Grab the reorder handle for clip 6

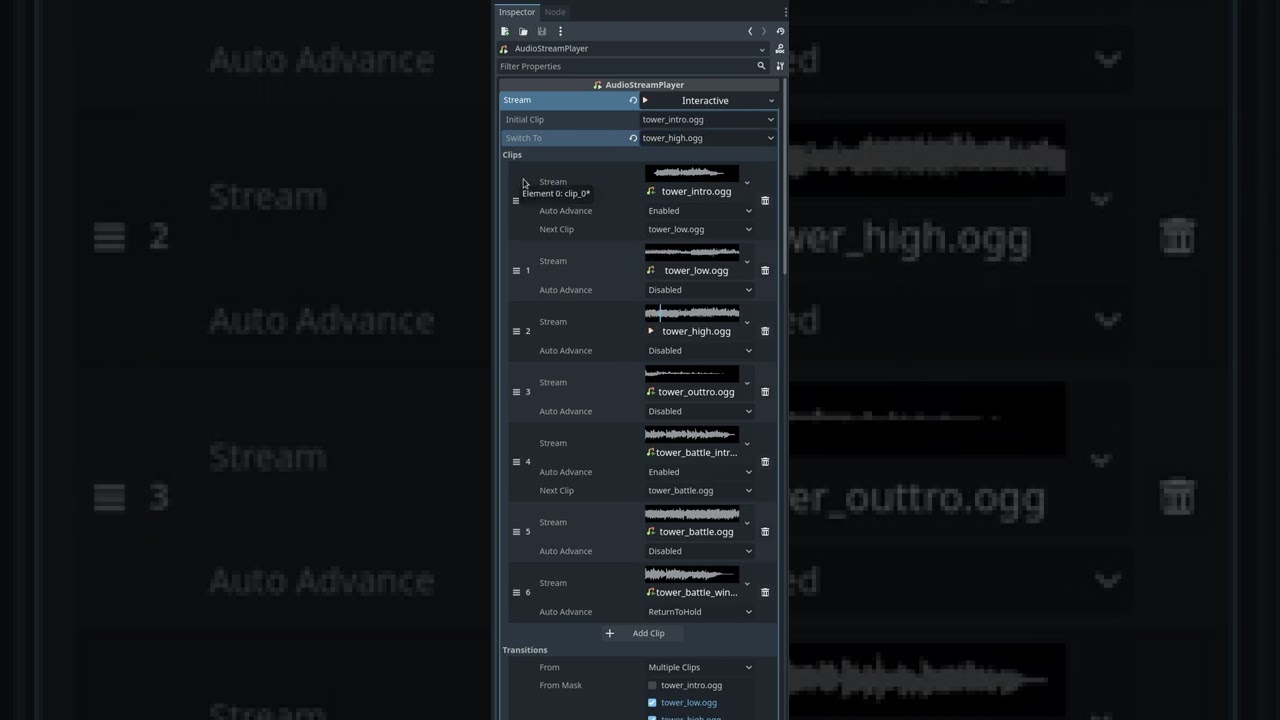[516, 592]
